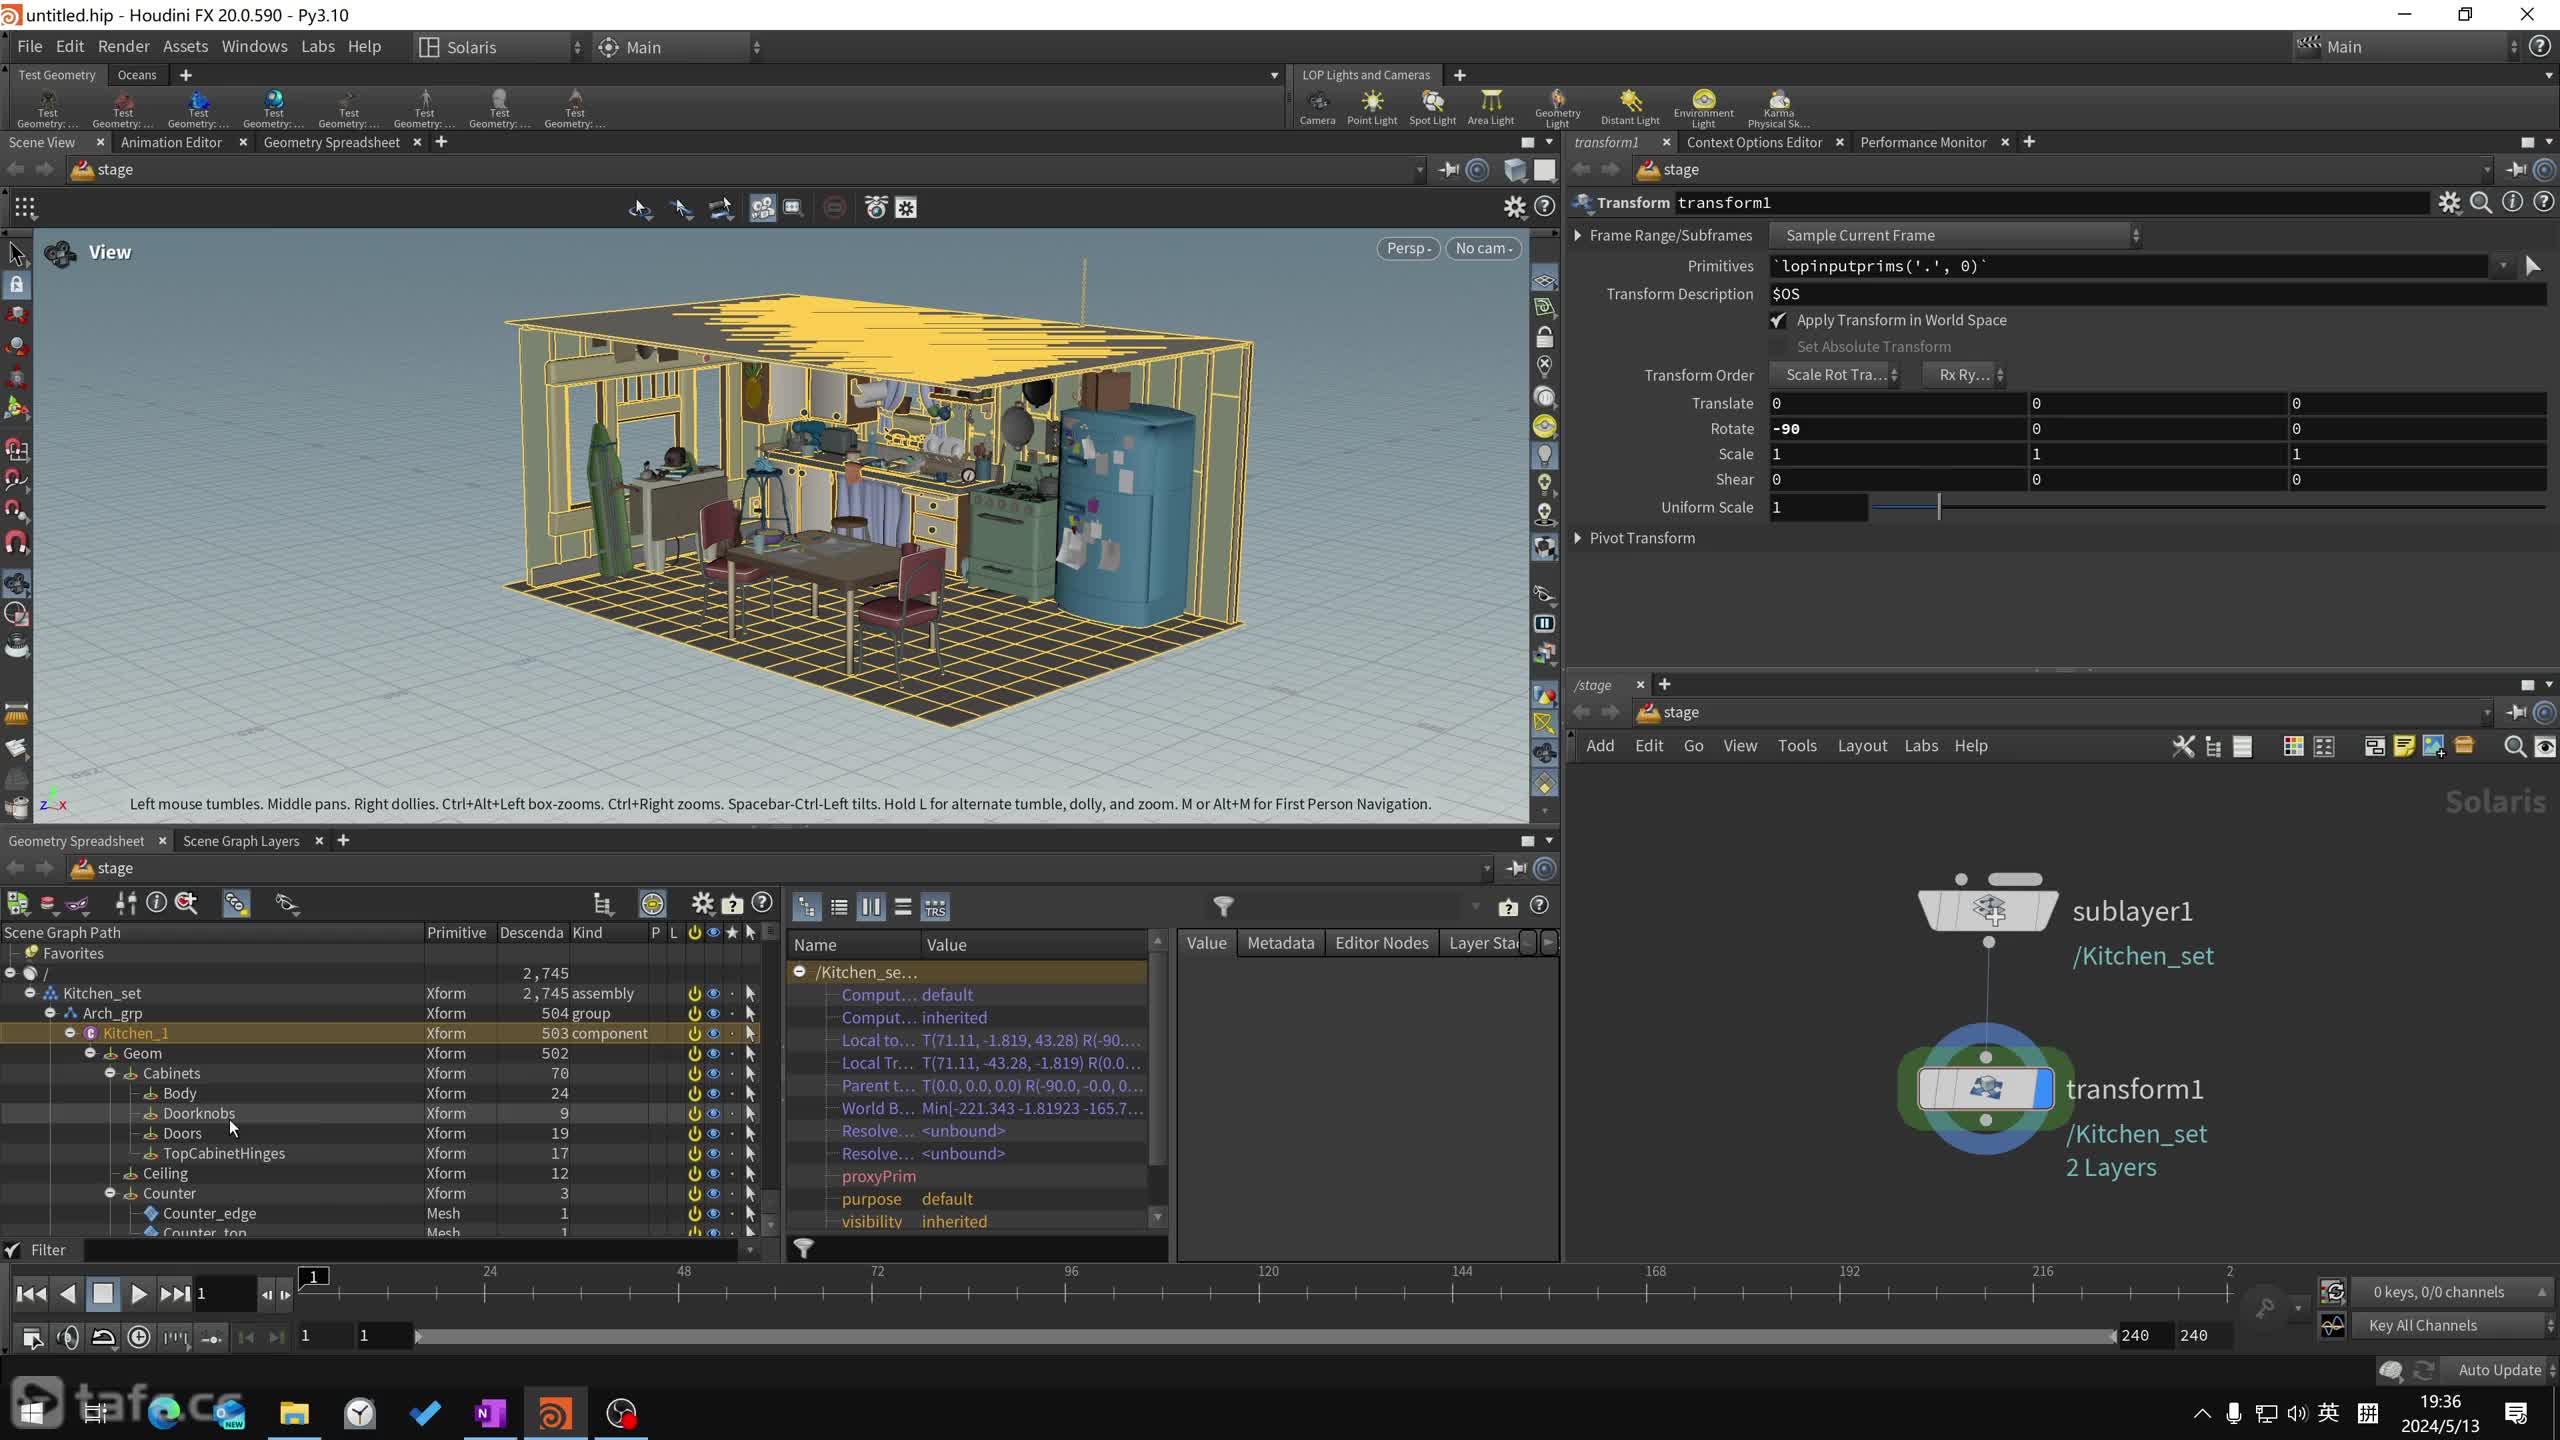Toggle visibility eye for Arch_grp

click(713, 1013)
